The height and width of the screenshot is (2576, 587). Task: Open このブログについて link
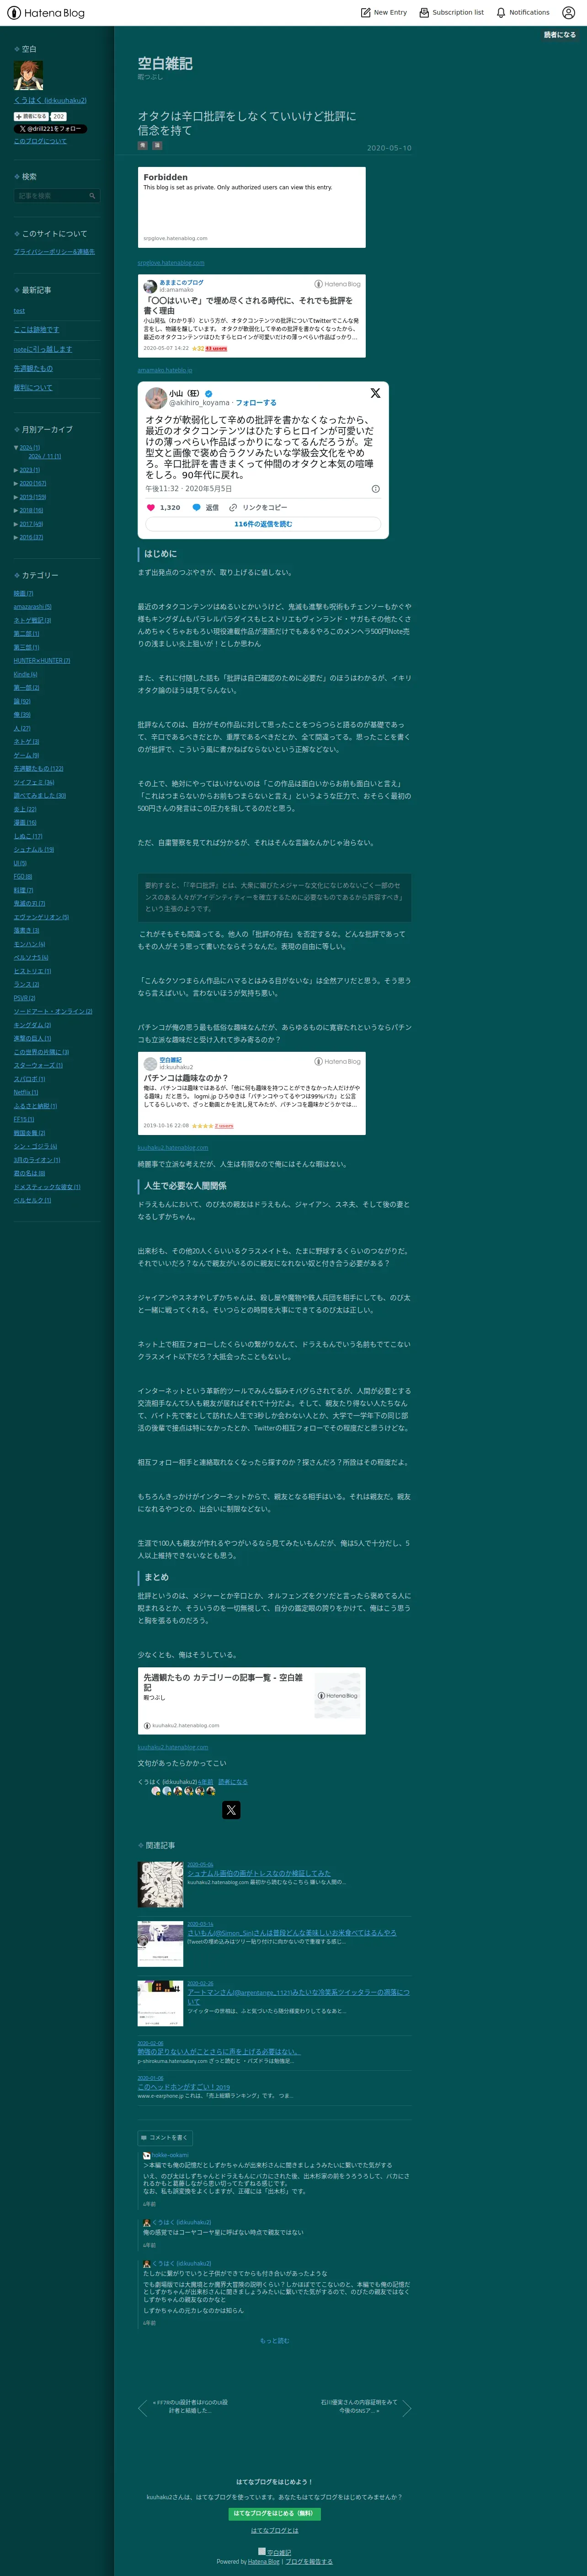coord(40,141)
